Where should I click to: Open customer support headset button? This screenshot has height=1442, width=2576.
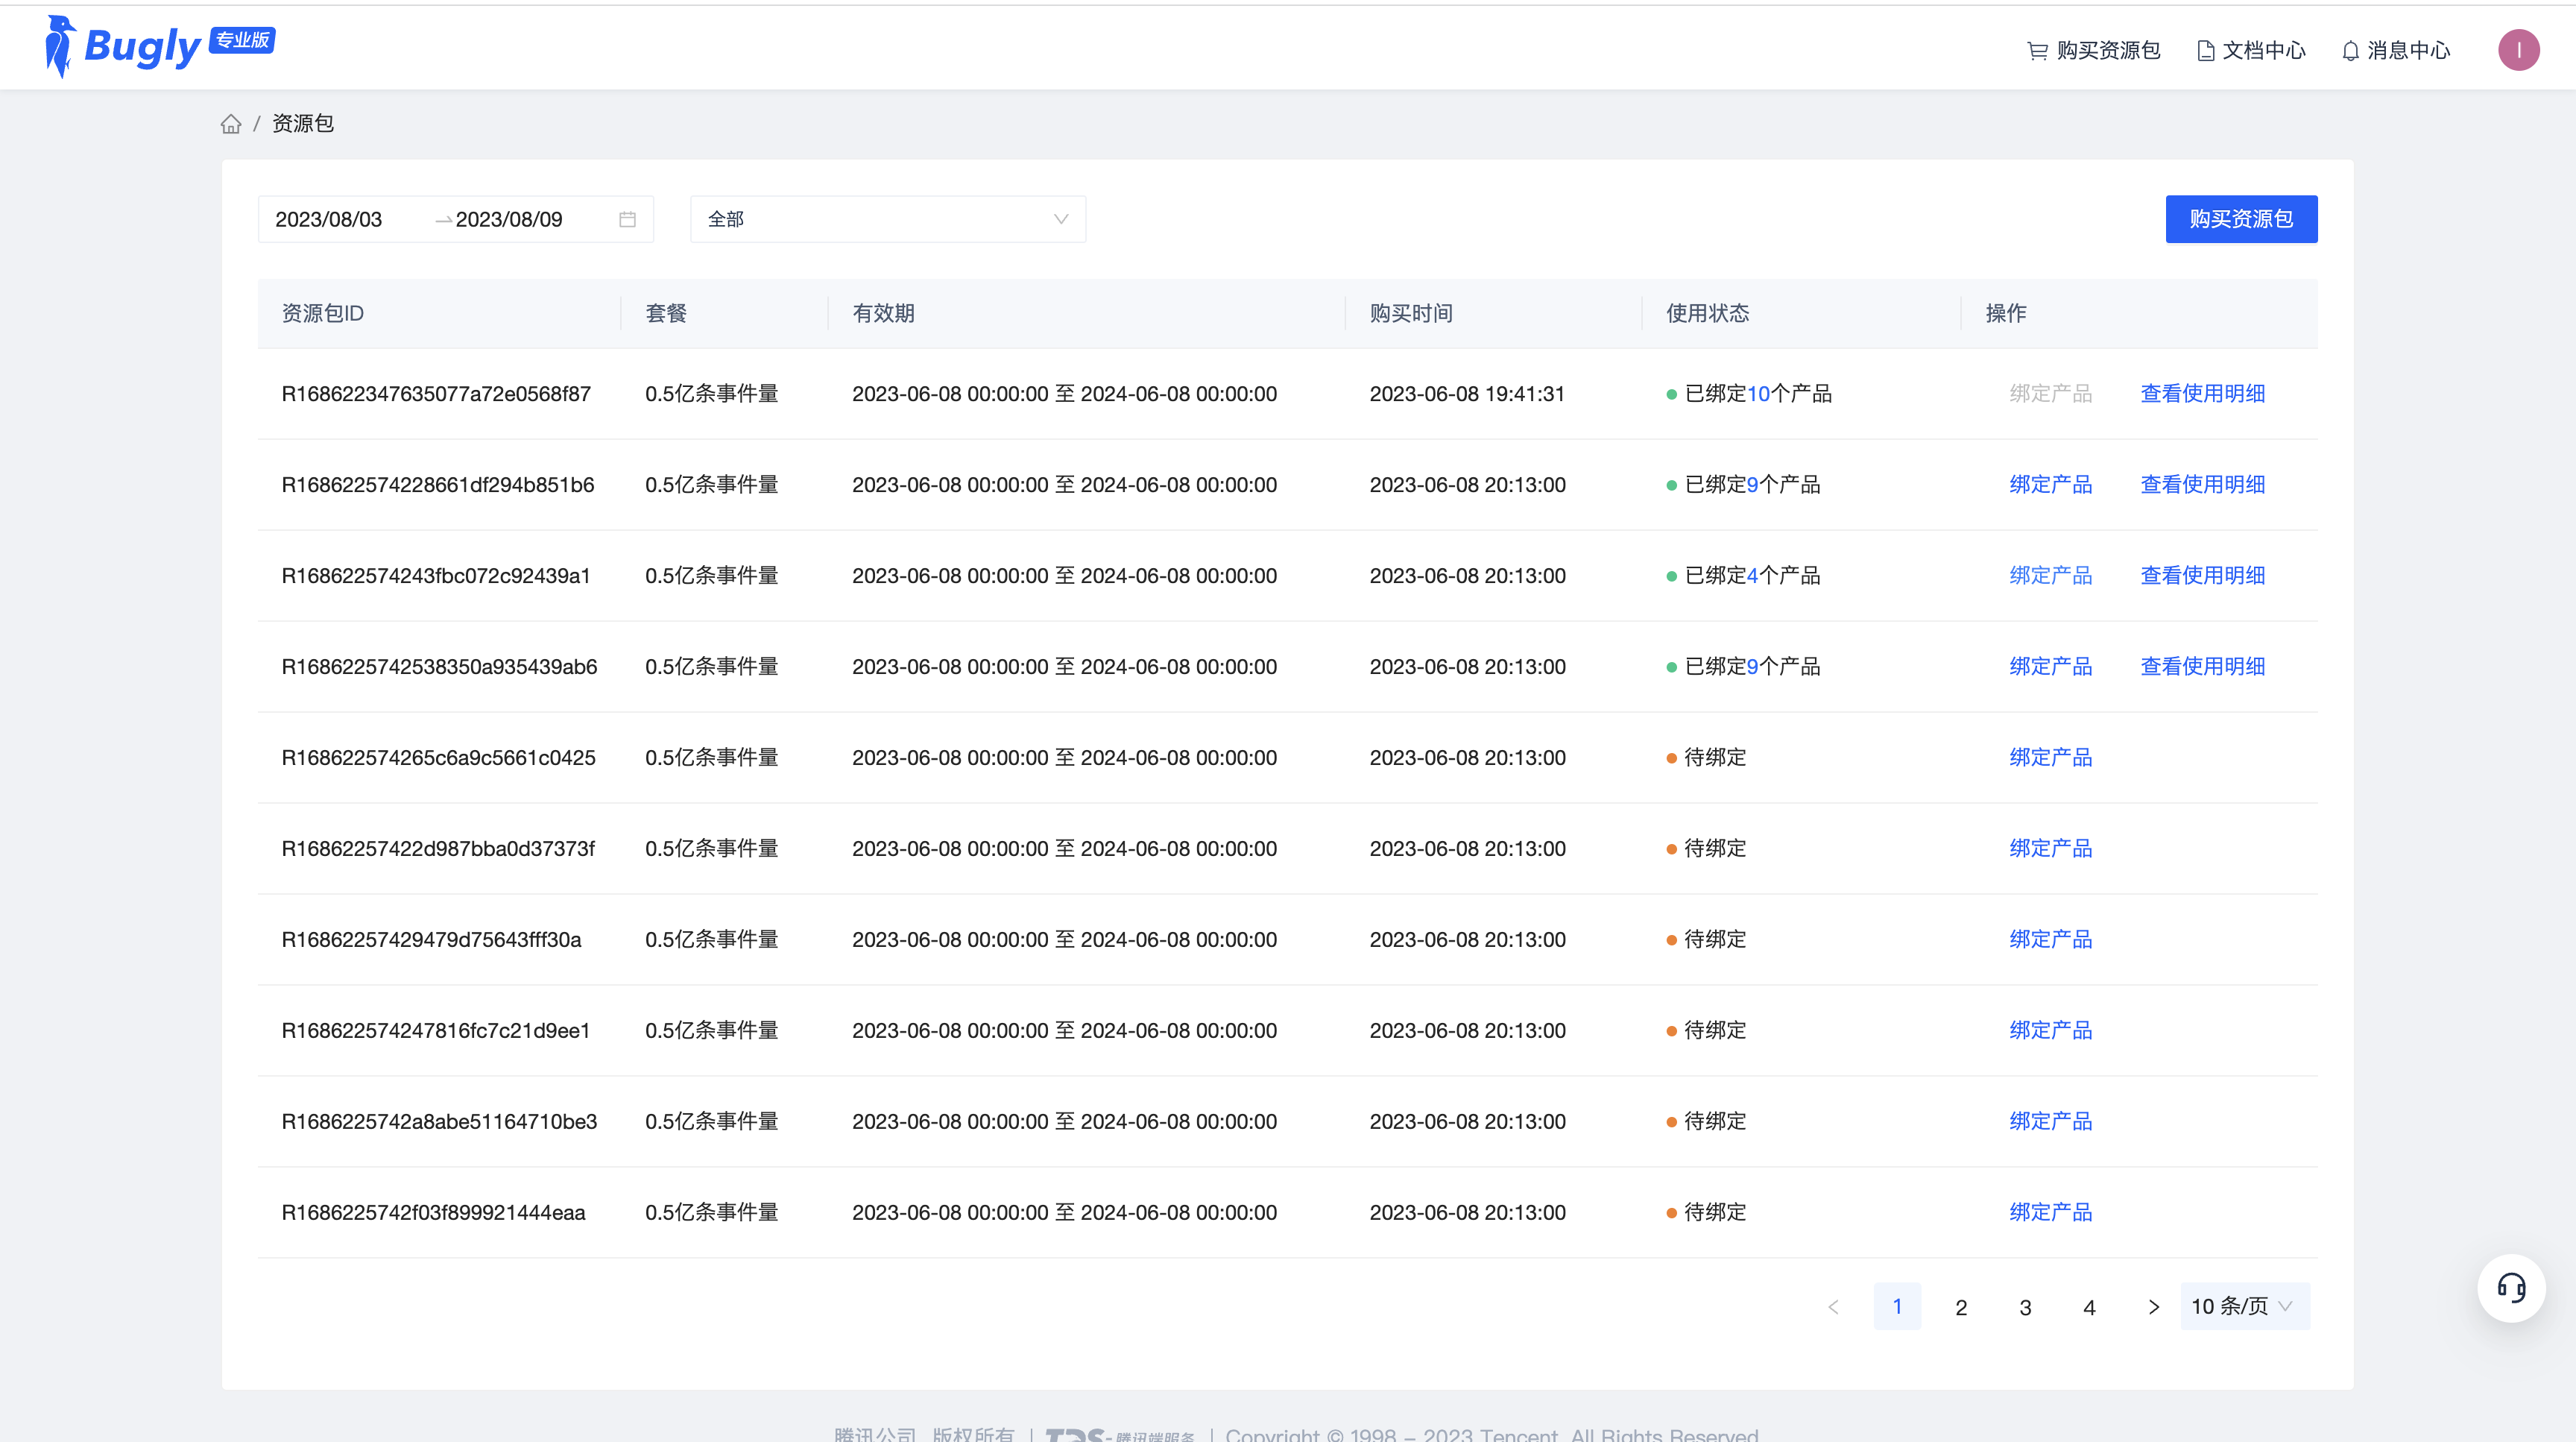click(x=2511, y=1288)
